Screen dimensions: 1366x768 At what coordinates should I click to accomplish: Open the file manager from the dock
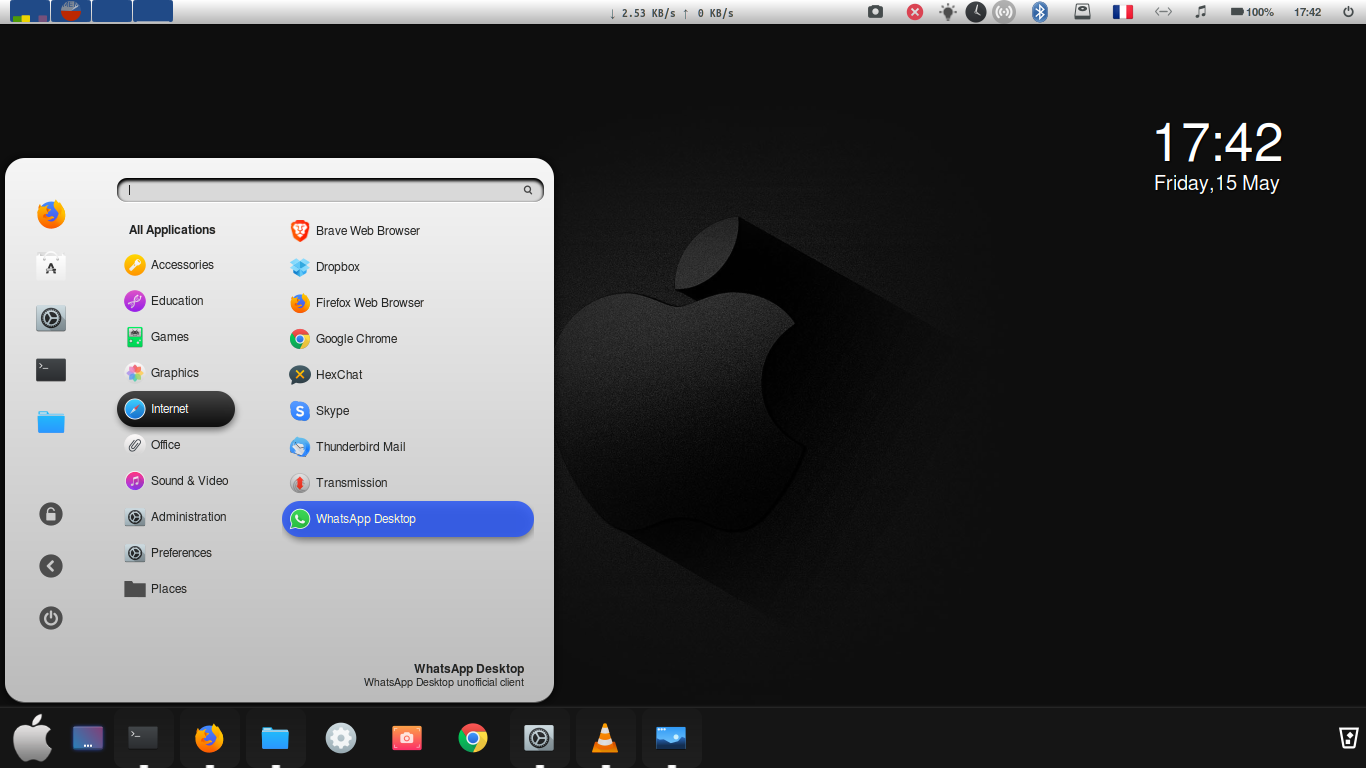coord(275,738)
